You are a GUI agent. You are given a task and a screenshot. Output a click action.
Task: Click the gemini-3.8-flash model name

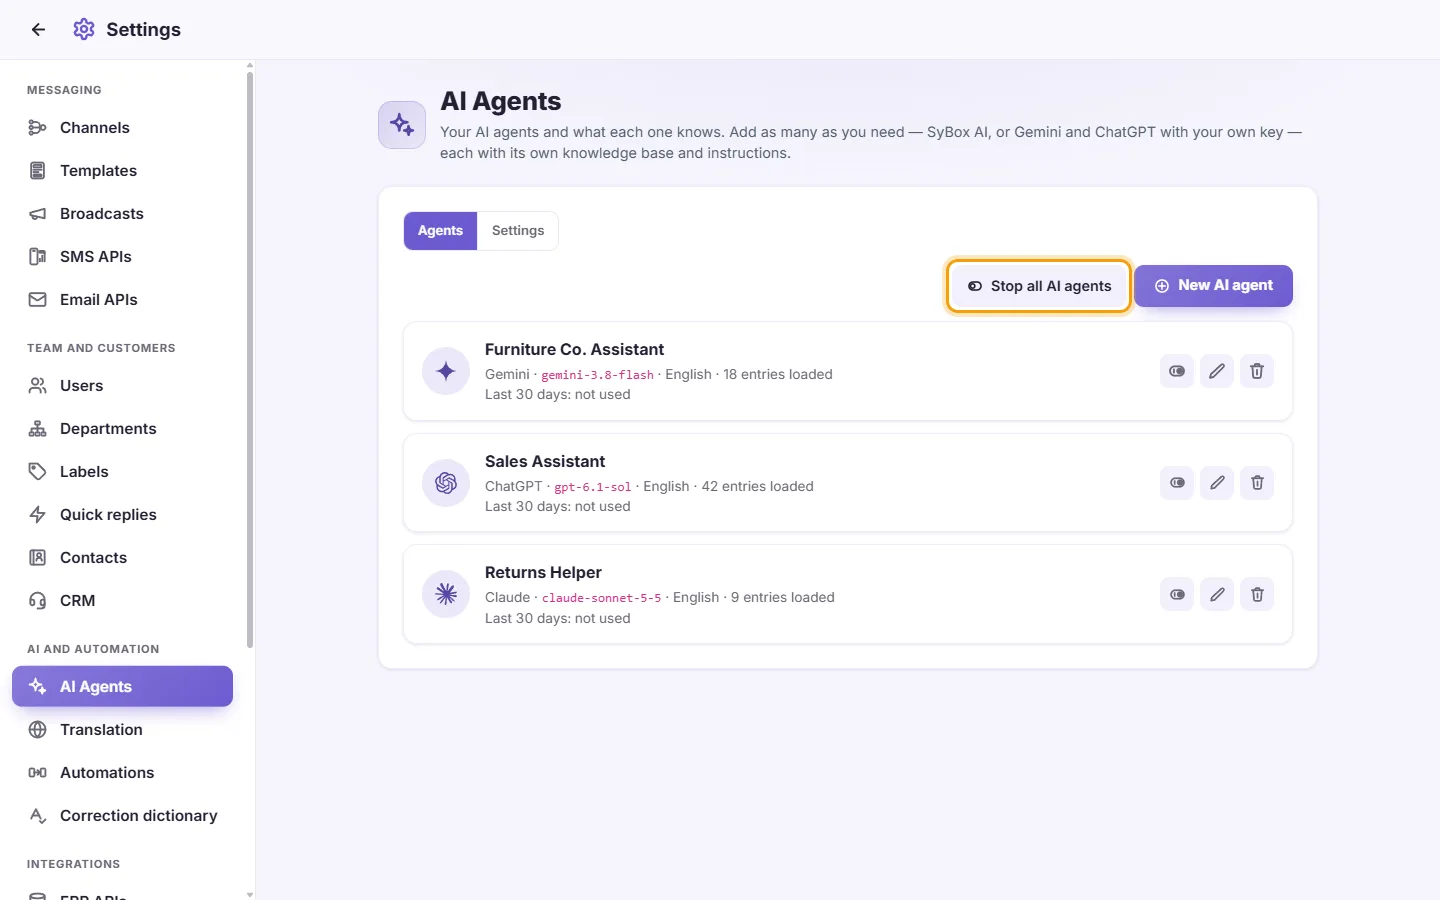597,375
